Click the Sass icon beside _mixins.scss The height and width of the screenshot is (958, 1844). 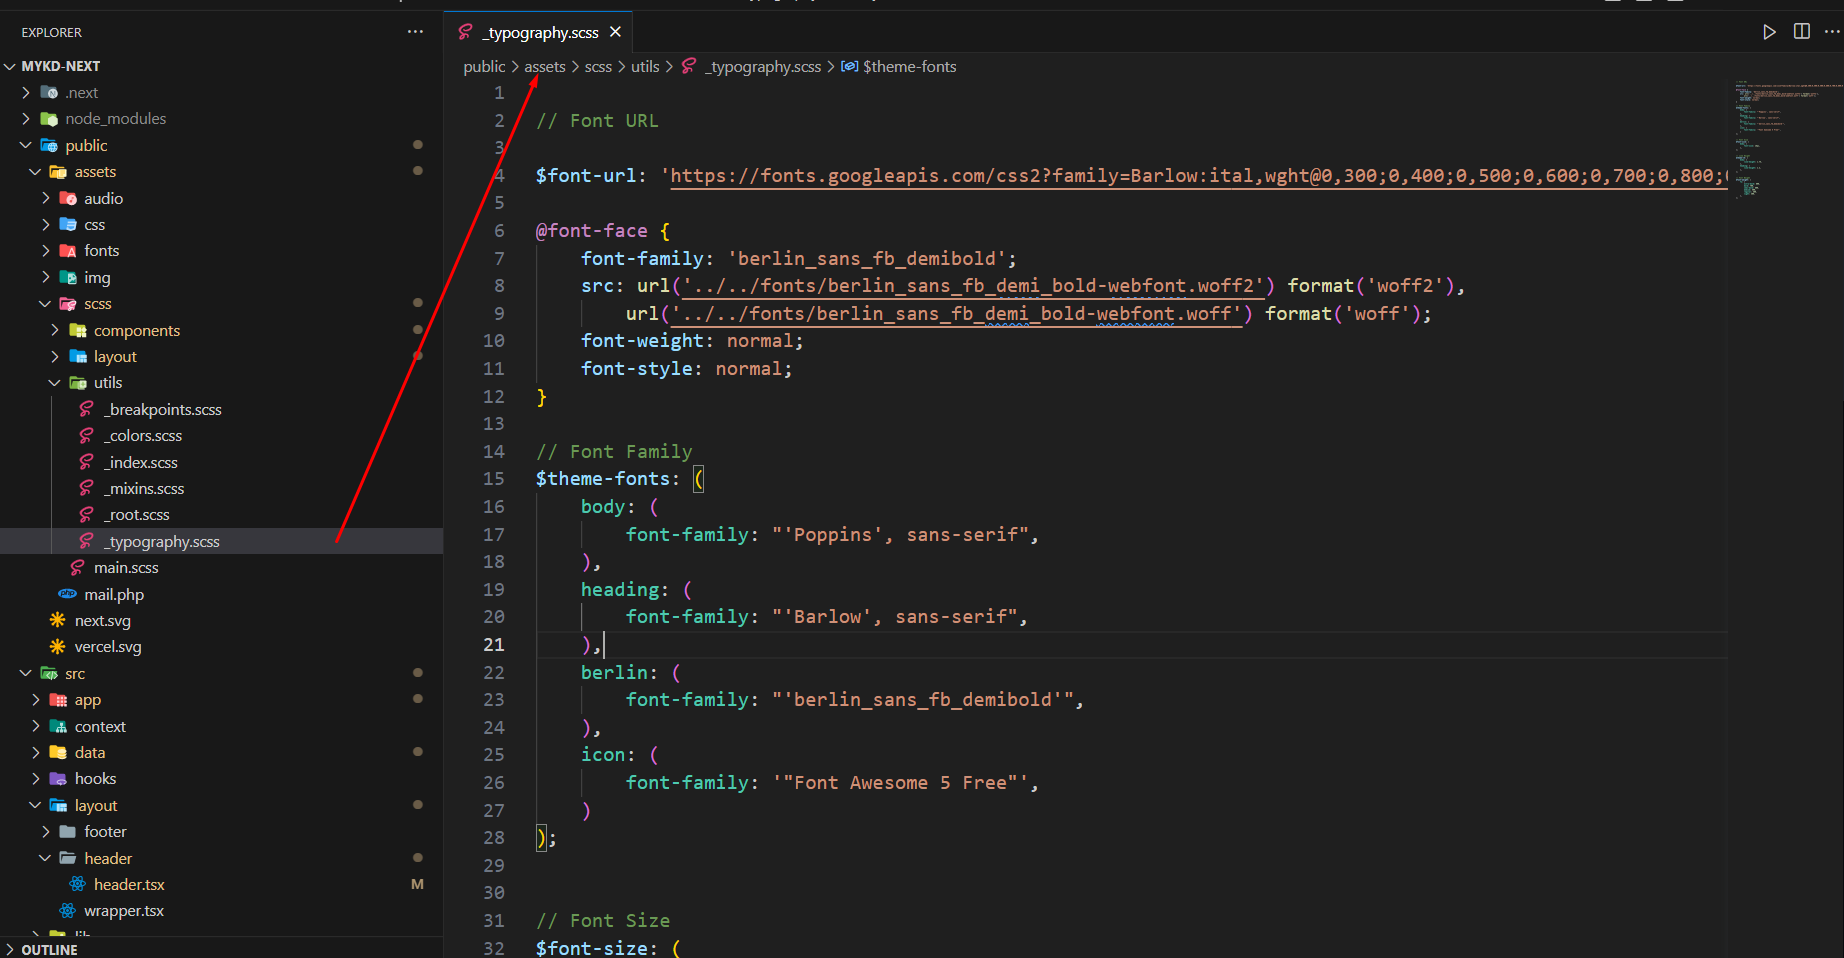(x=87, y=488)
